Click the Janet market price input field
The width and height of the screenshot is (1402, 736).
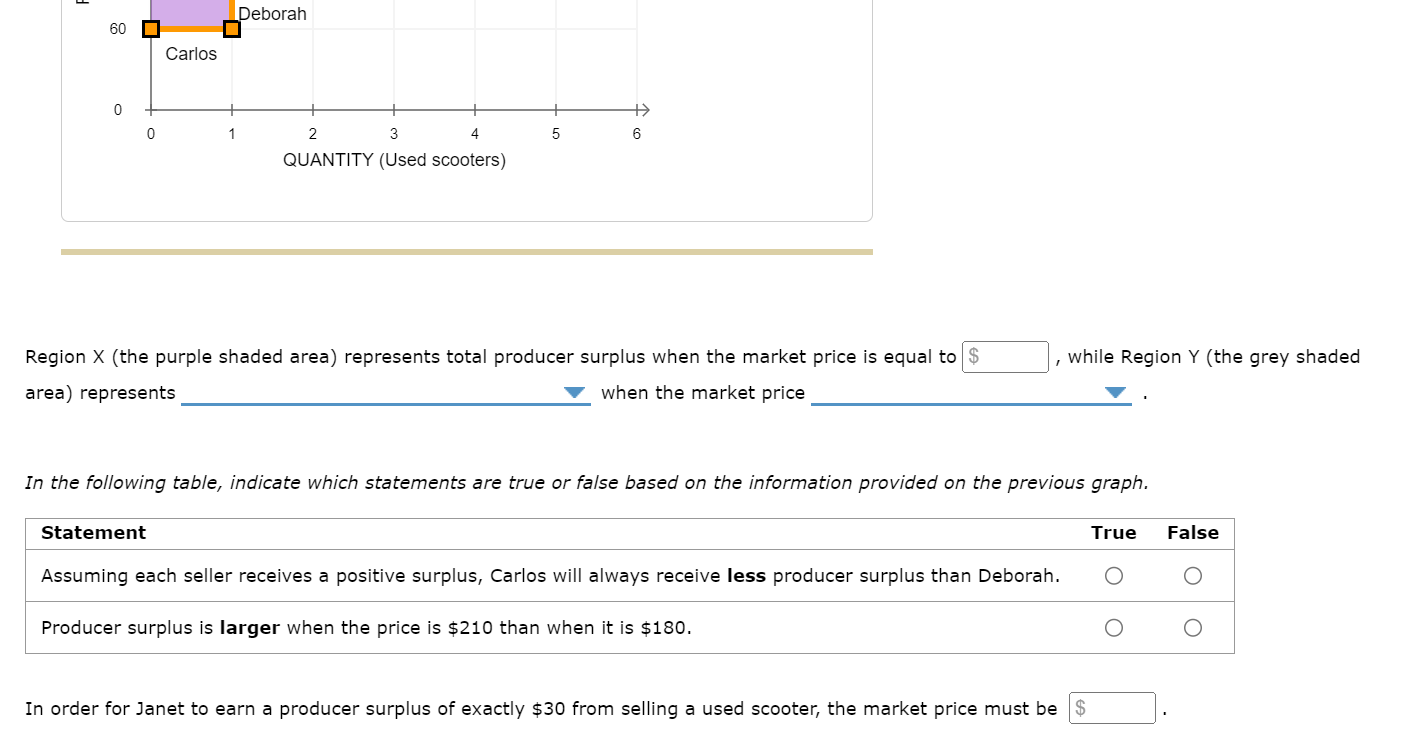[1112, 708]
